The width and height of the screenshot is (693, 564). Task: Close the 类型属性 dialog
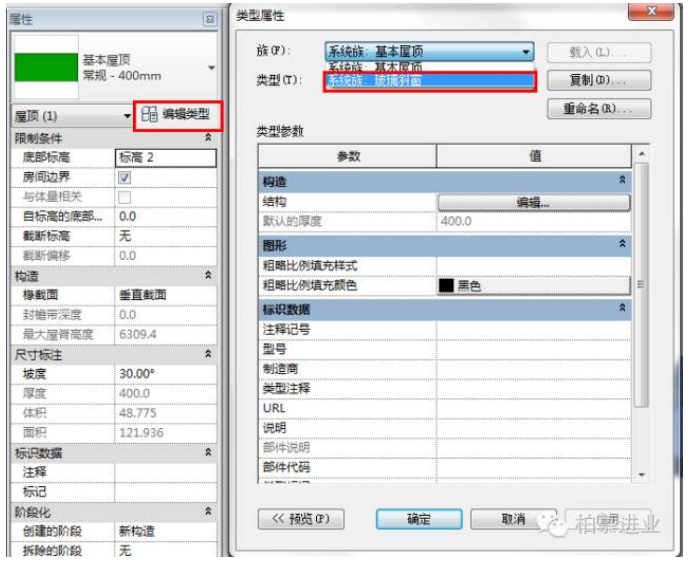651,11
